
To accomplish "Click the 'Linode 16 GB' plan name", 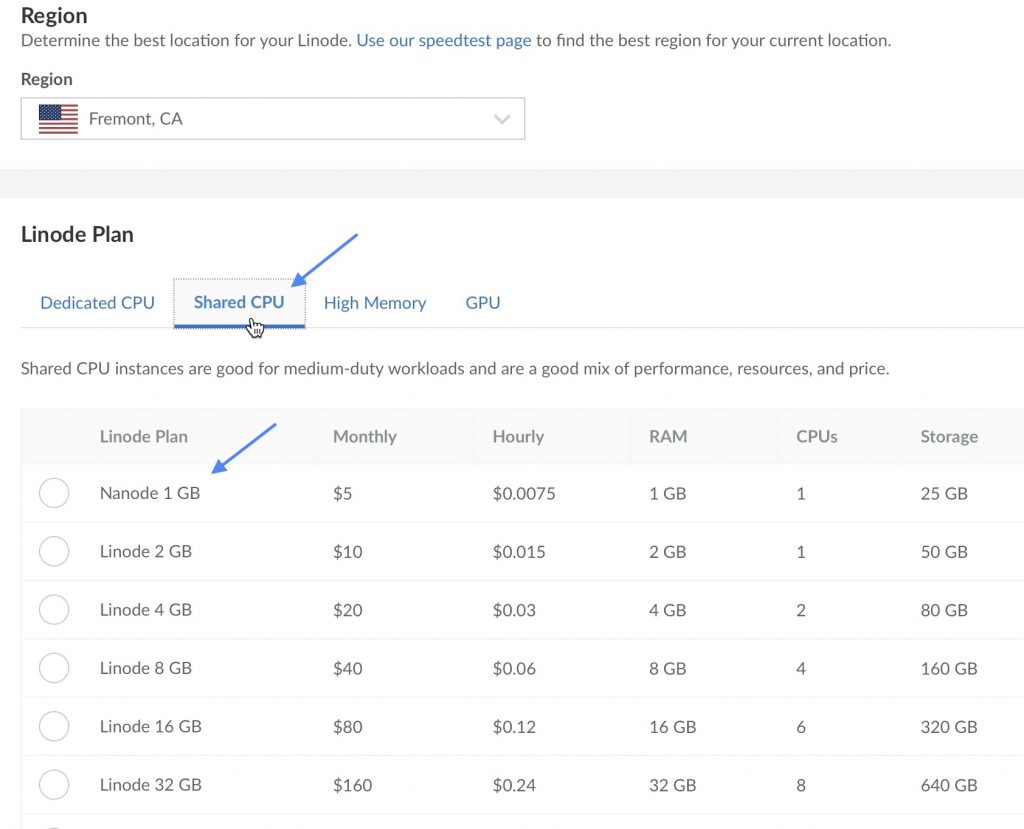I will point(150,726).
